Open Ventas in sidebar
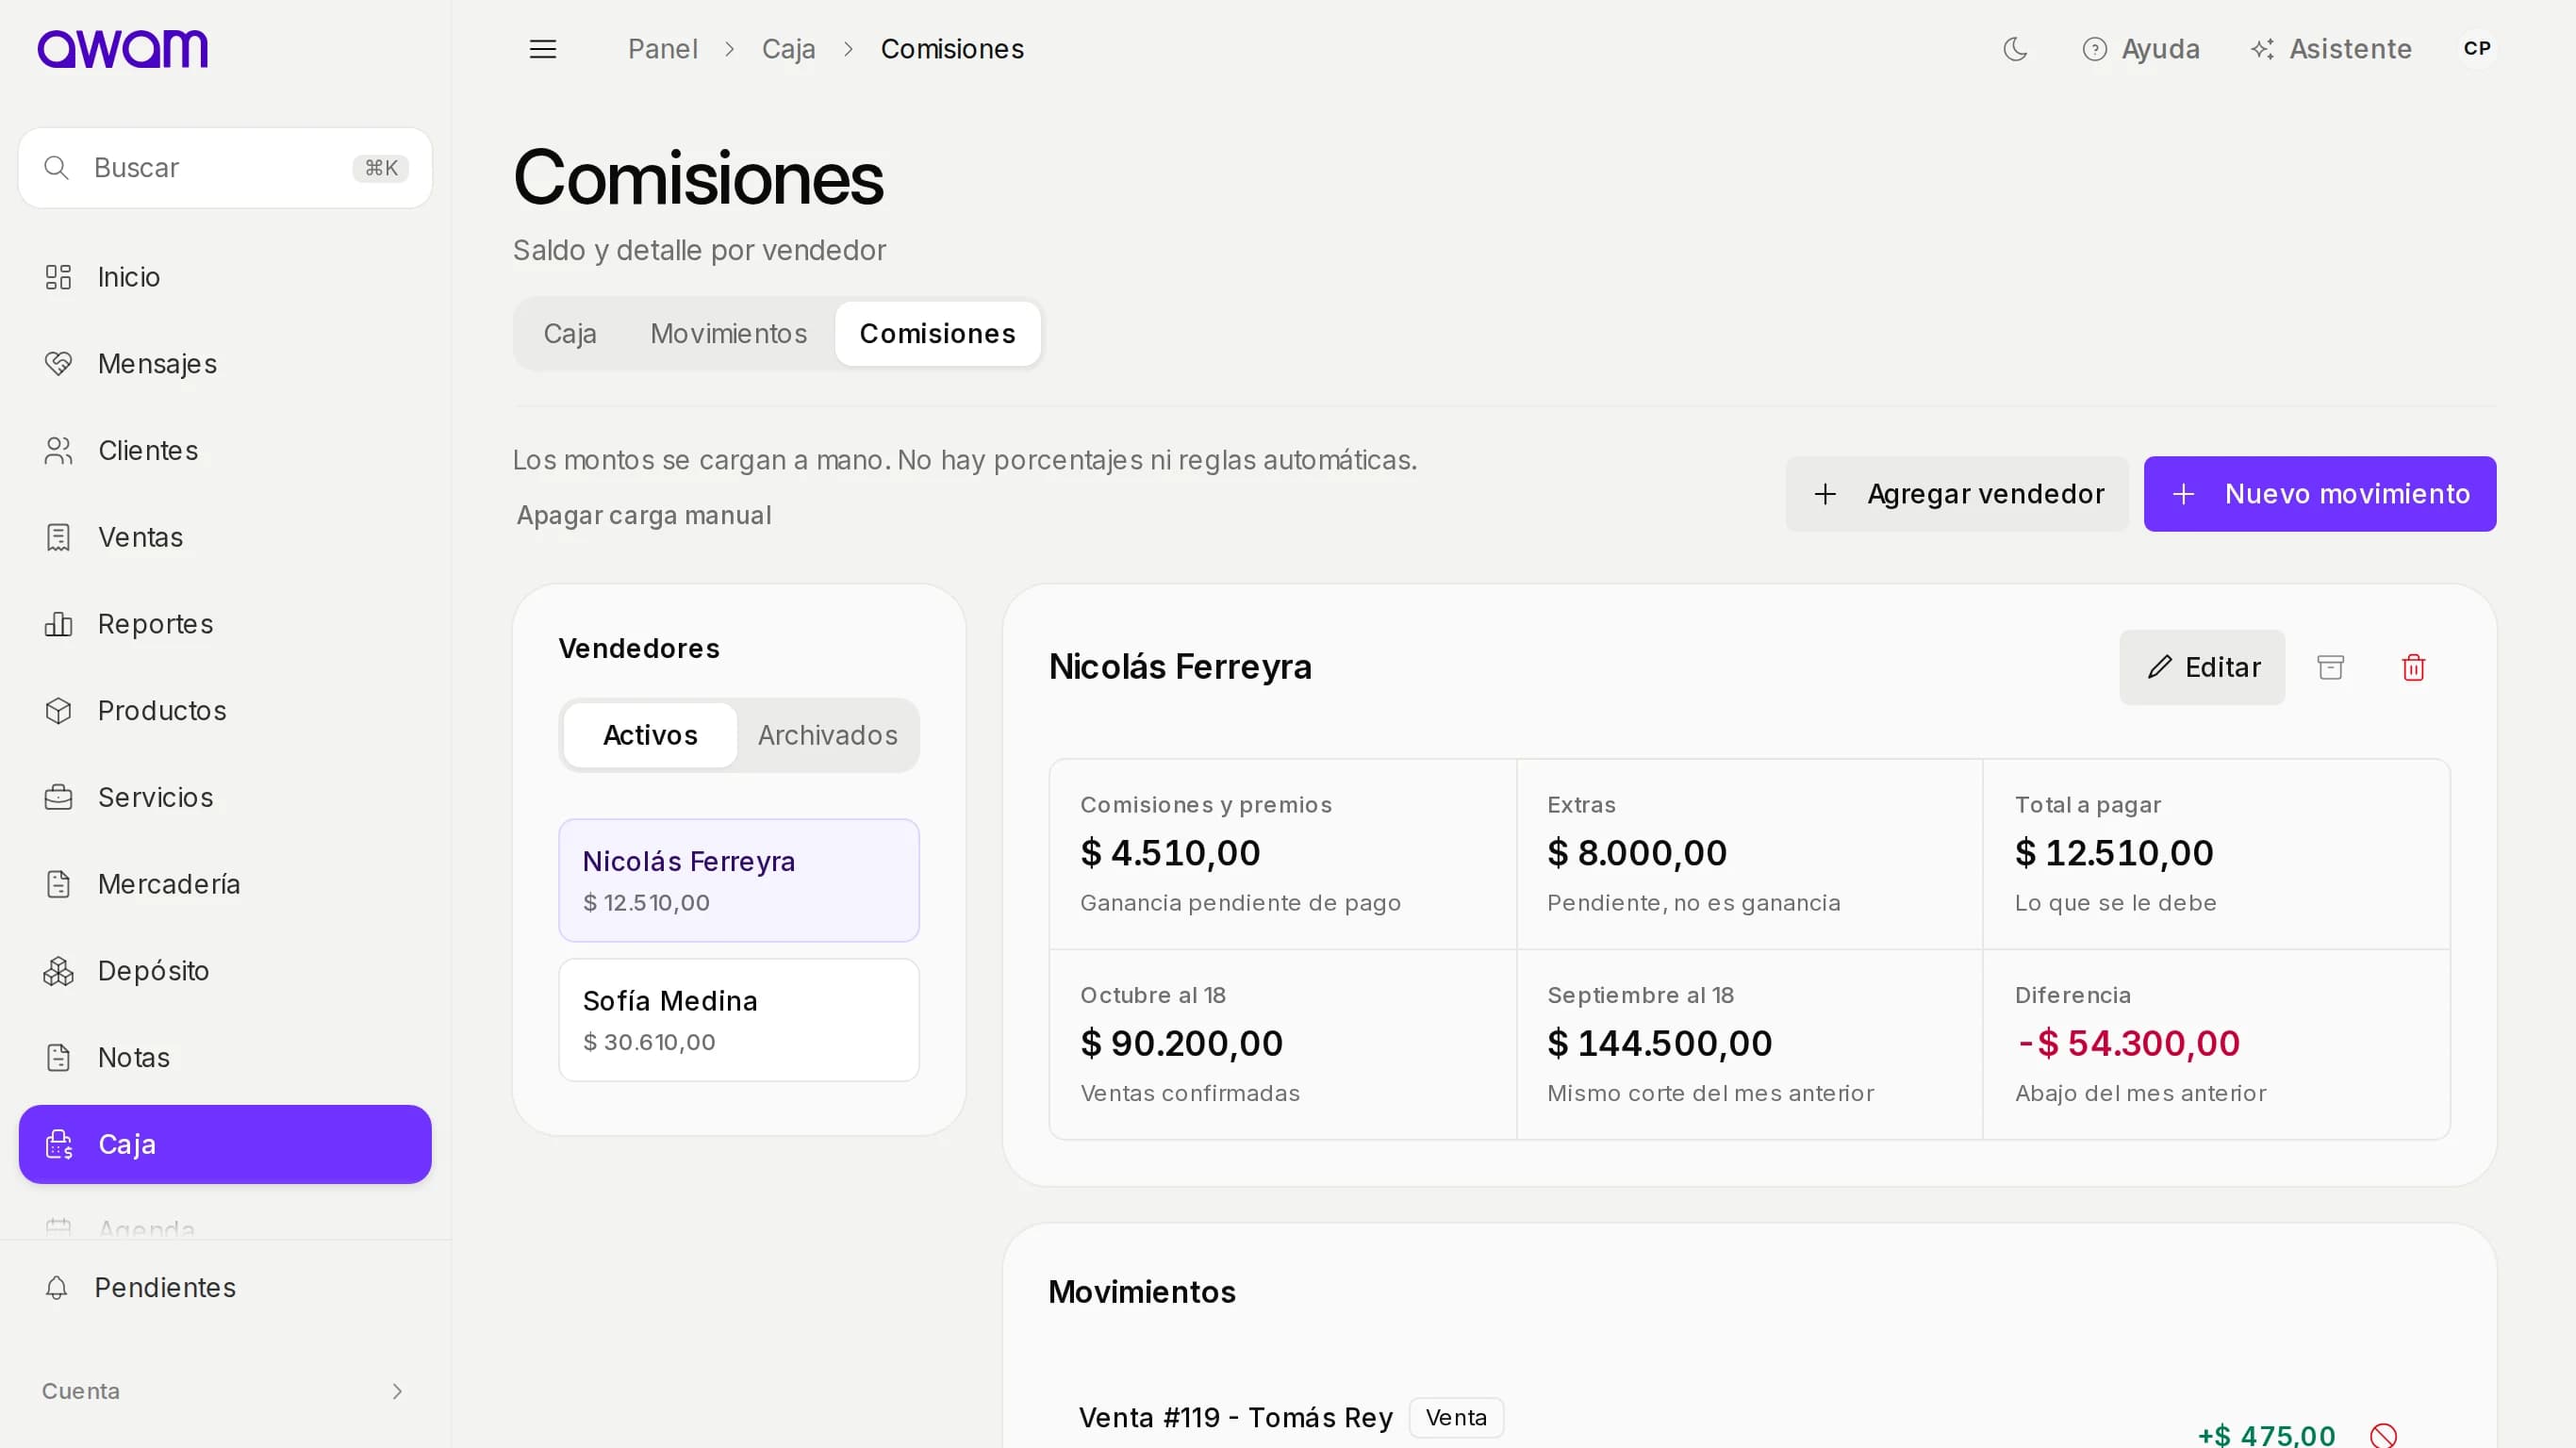Viewport: 2576px width, 1448px height. 225,537
